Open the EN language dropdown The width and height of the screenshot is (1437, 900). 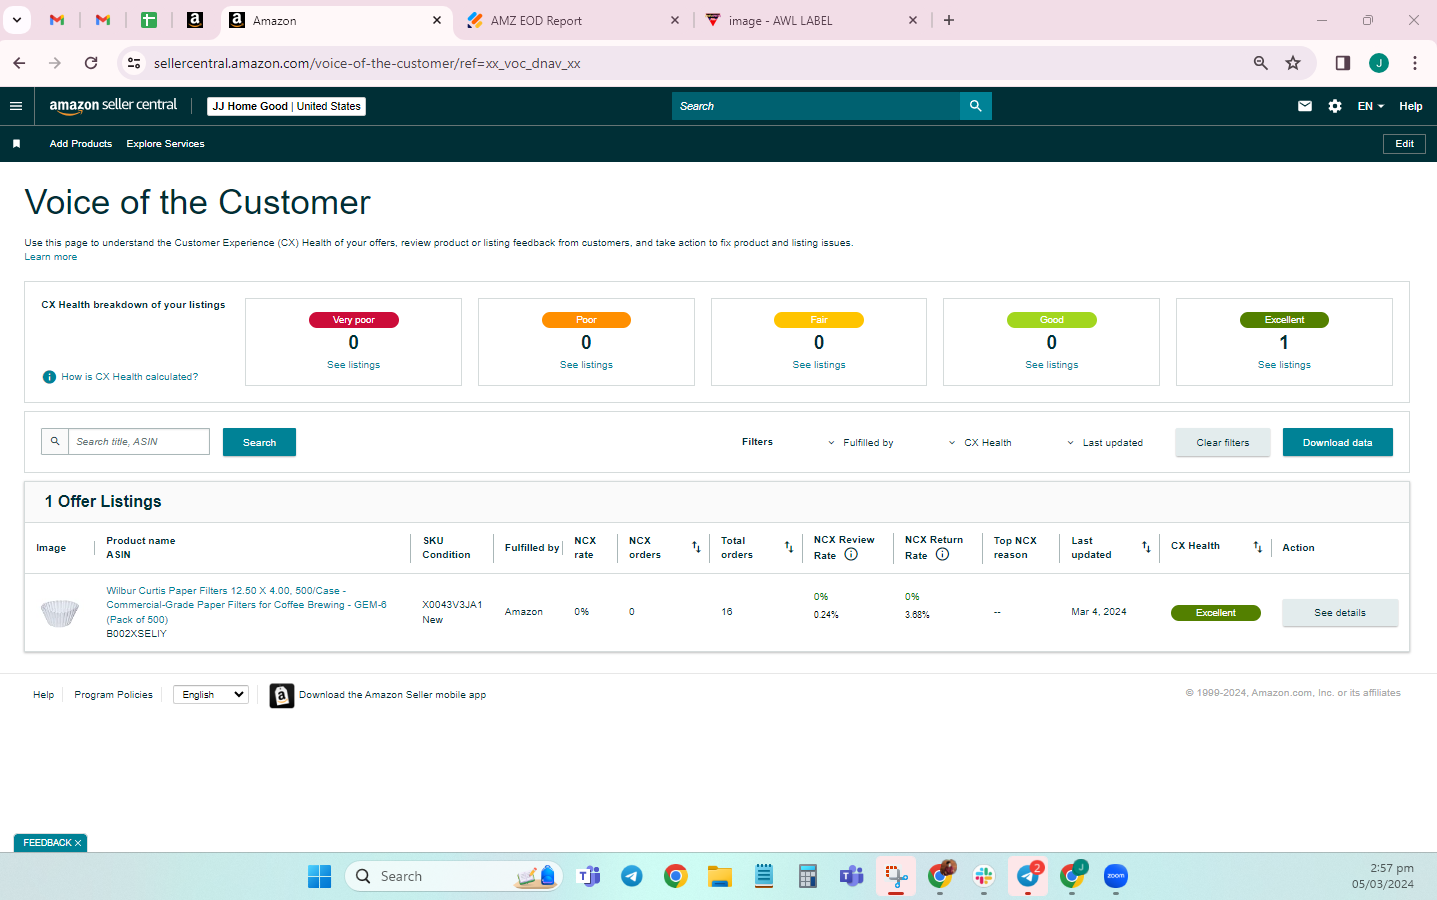1371,106
